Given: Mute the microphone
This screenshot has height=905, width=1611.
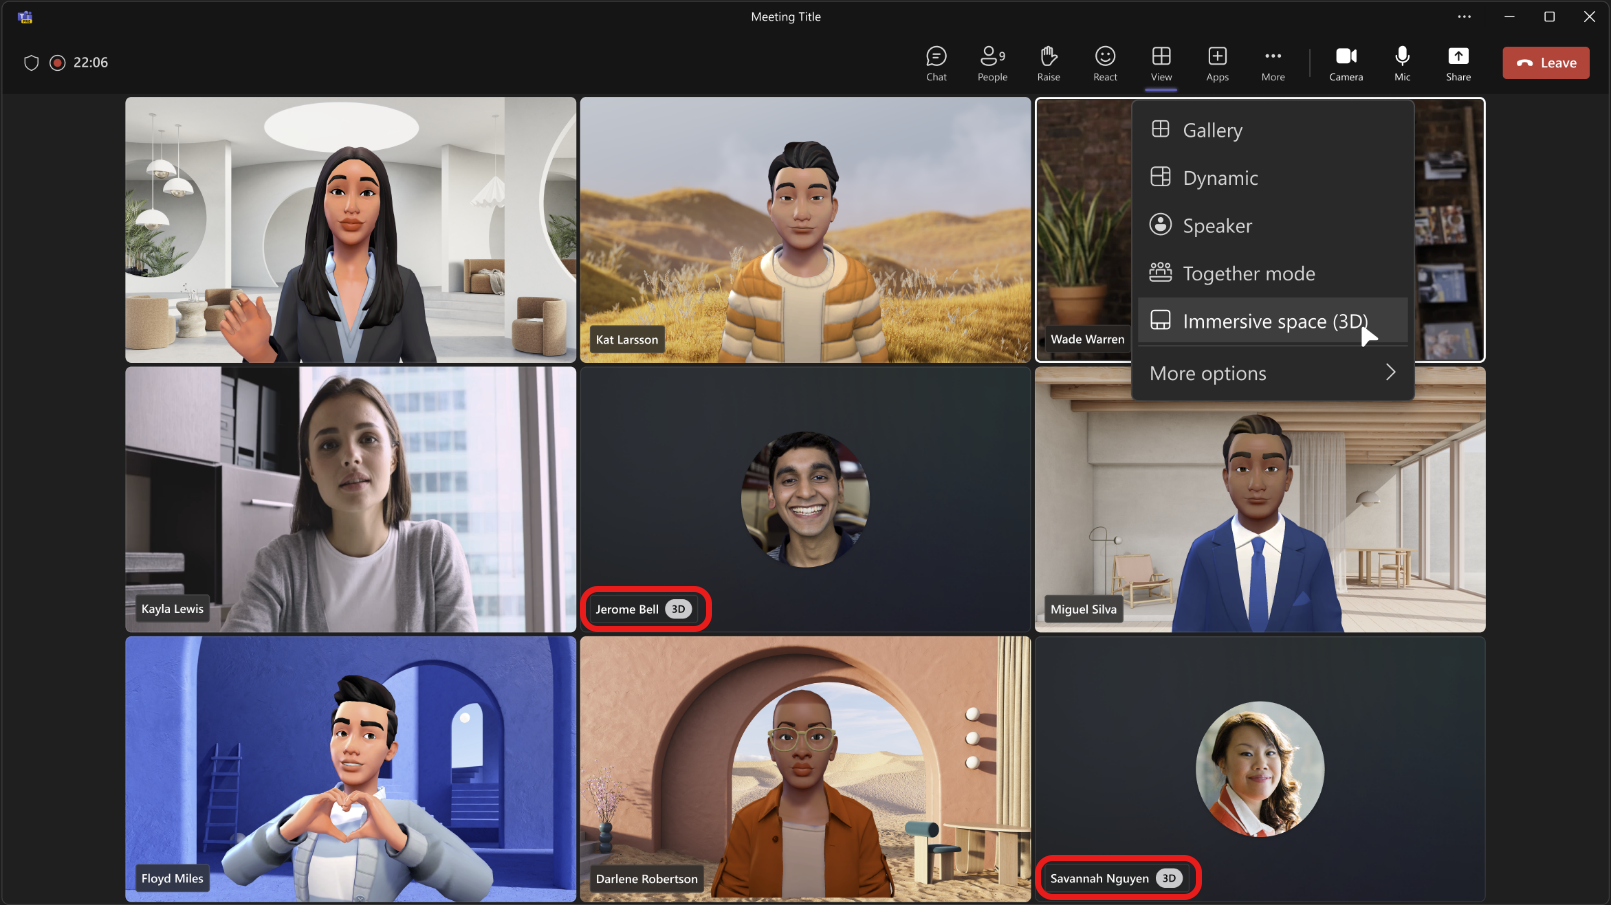Looking at the screenshot, I should (x=1402, y=62).
